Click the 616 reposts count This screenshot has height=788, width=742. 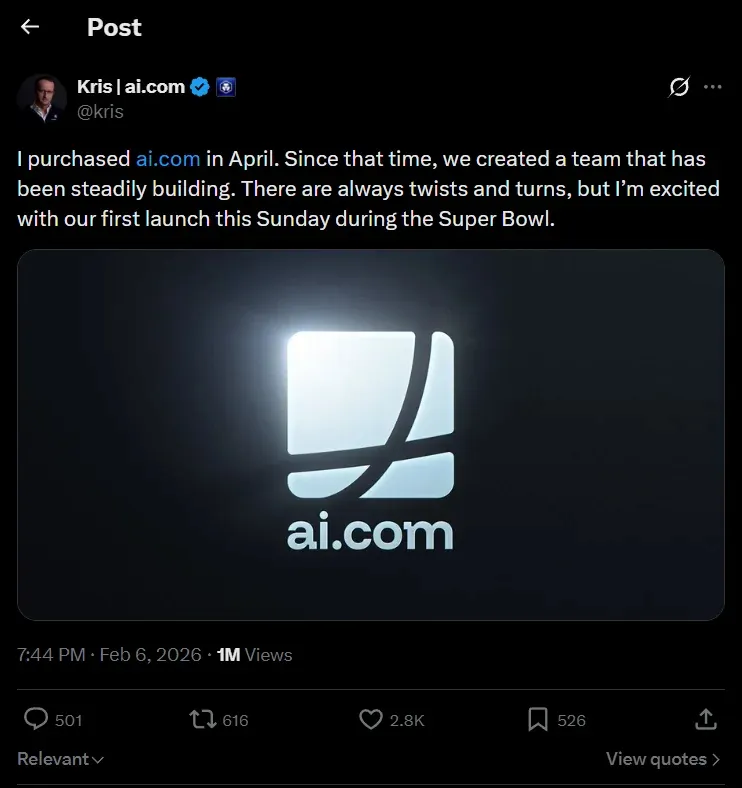click(x=235, y=720)
